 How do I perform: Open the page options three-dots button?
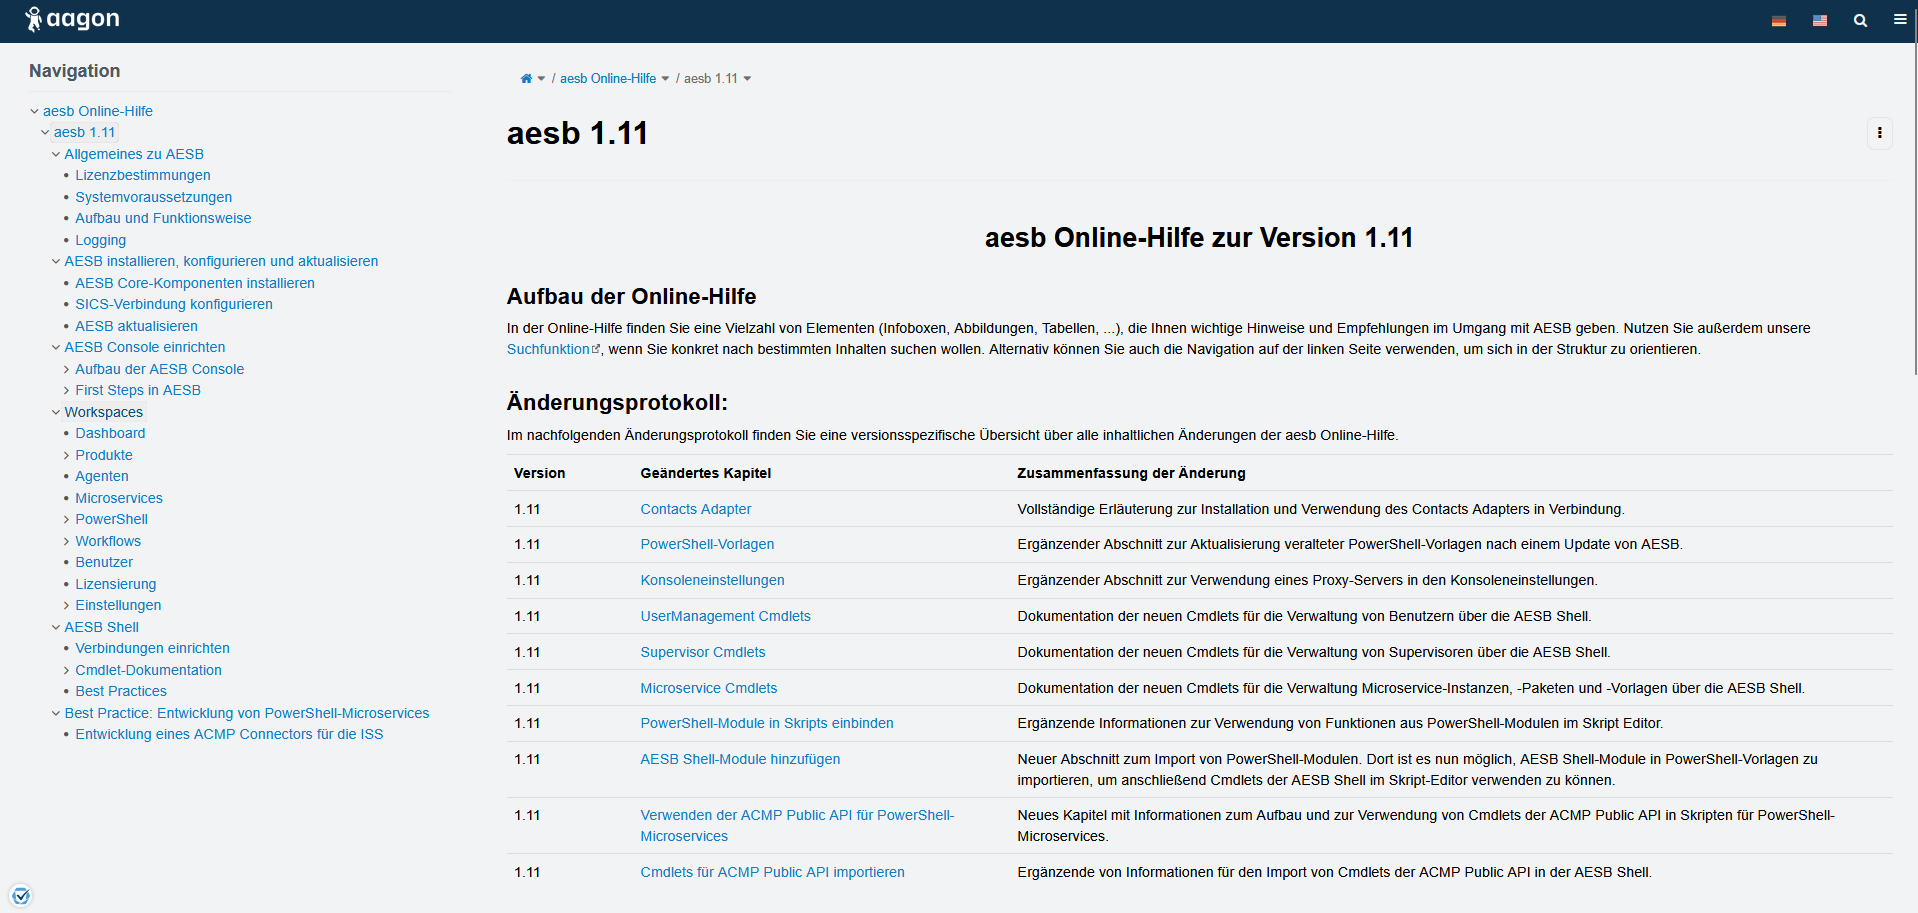1879,133
